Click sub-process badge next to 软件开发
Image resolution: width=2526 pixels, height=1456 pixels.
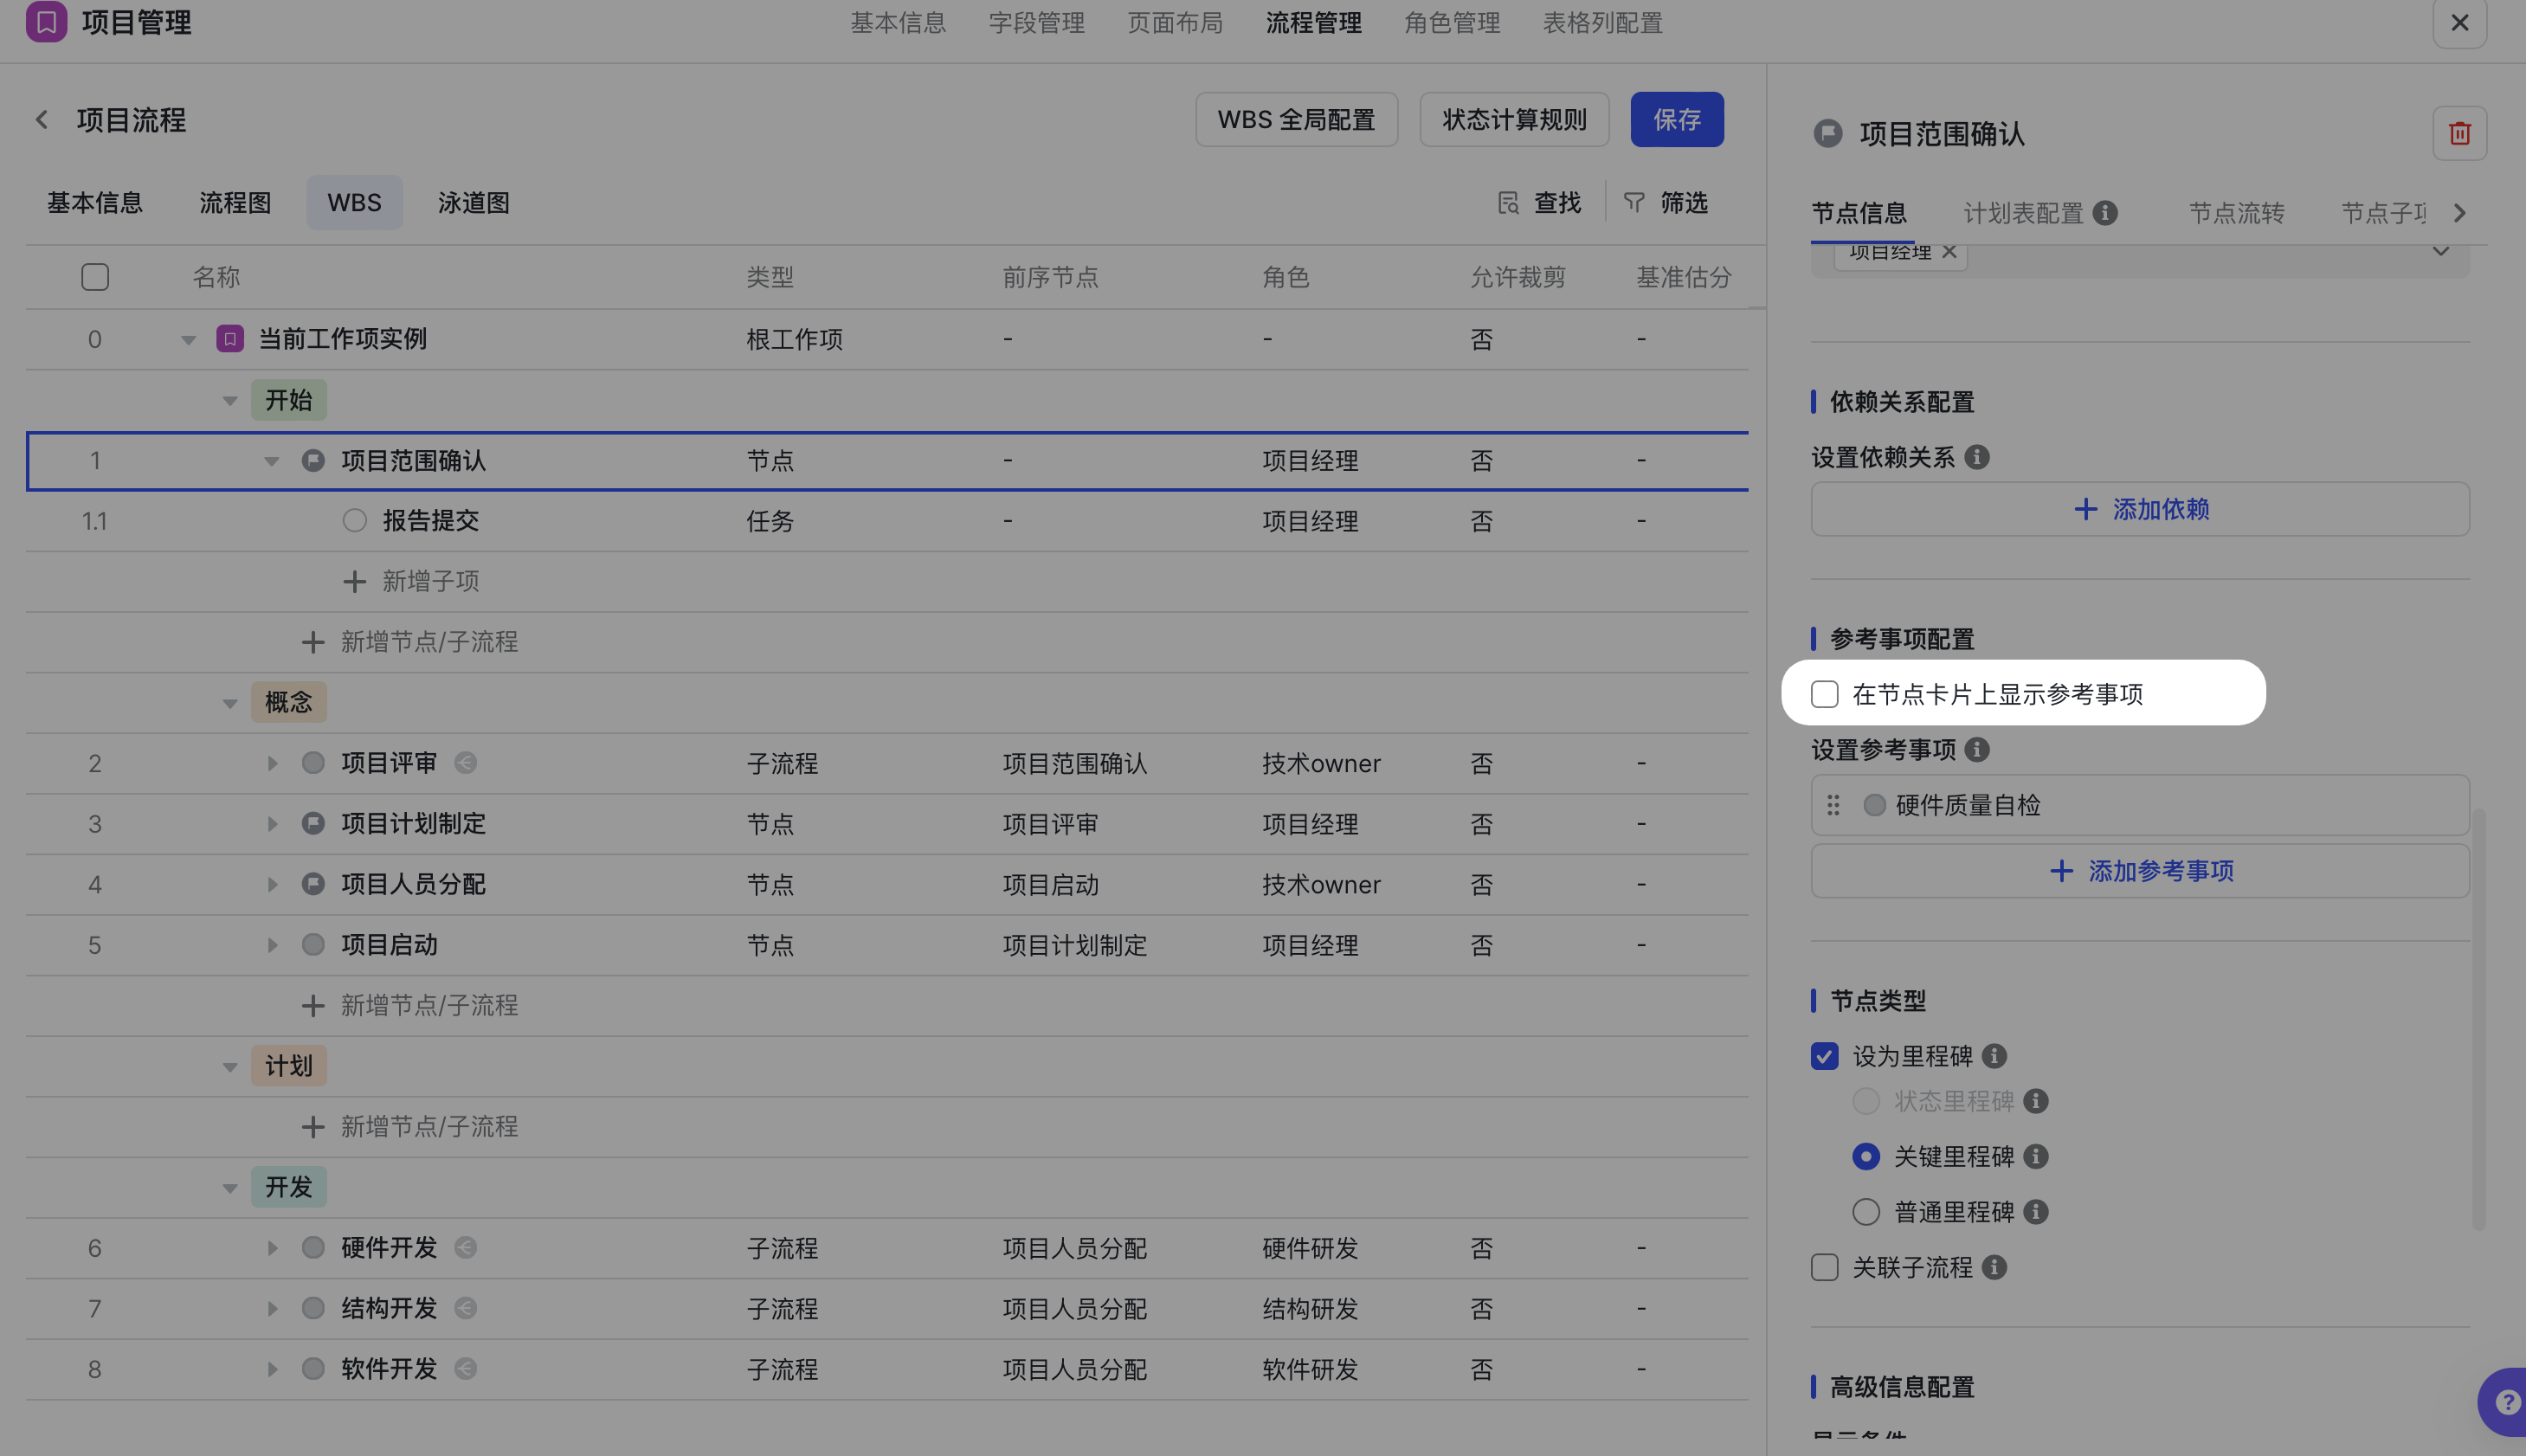[x=465, y=1368]
